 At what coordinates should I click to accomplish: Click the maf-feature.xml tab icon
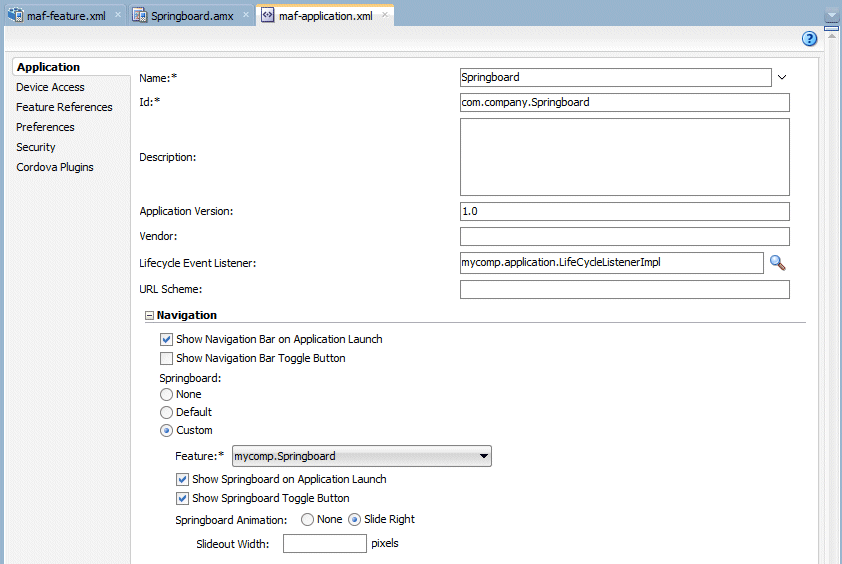tap(16, 15)
